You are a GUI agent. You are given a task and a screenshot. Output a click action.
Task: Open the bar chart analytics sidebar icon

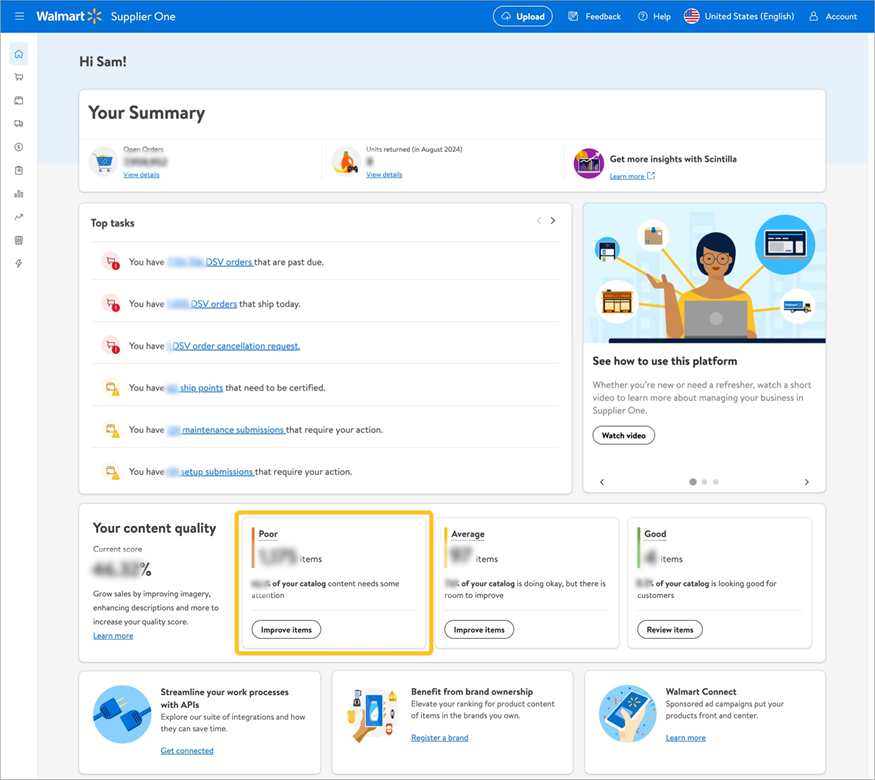pos(19,194)
